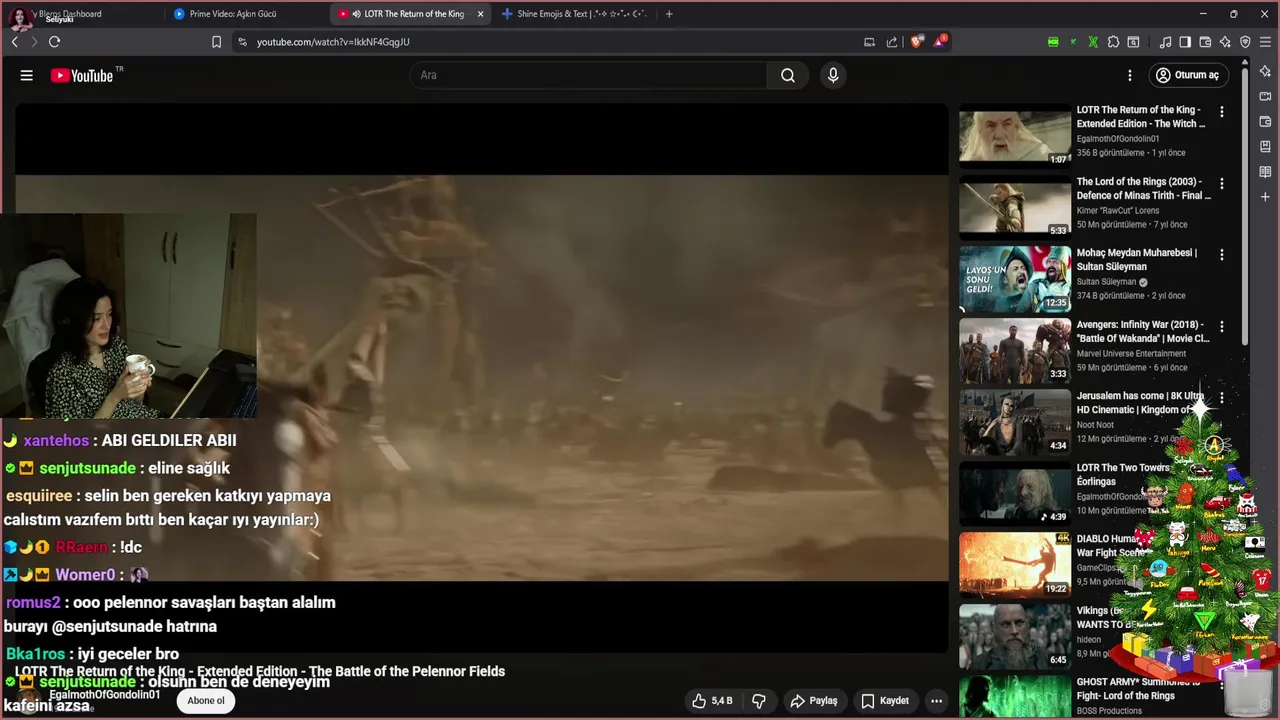Open site information icon in address bar
Viewport: 1280px width, 720px height.
(x=242, y=42)
